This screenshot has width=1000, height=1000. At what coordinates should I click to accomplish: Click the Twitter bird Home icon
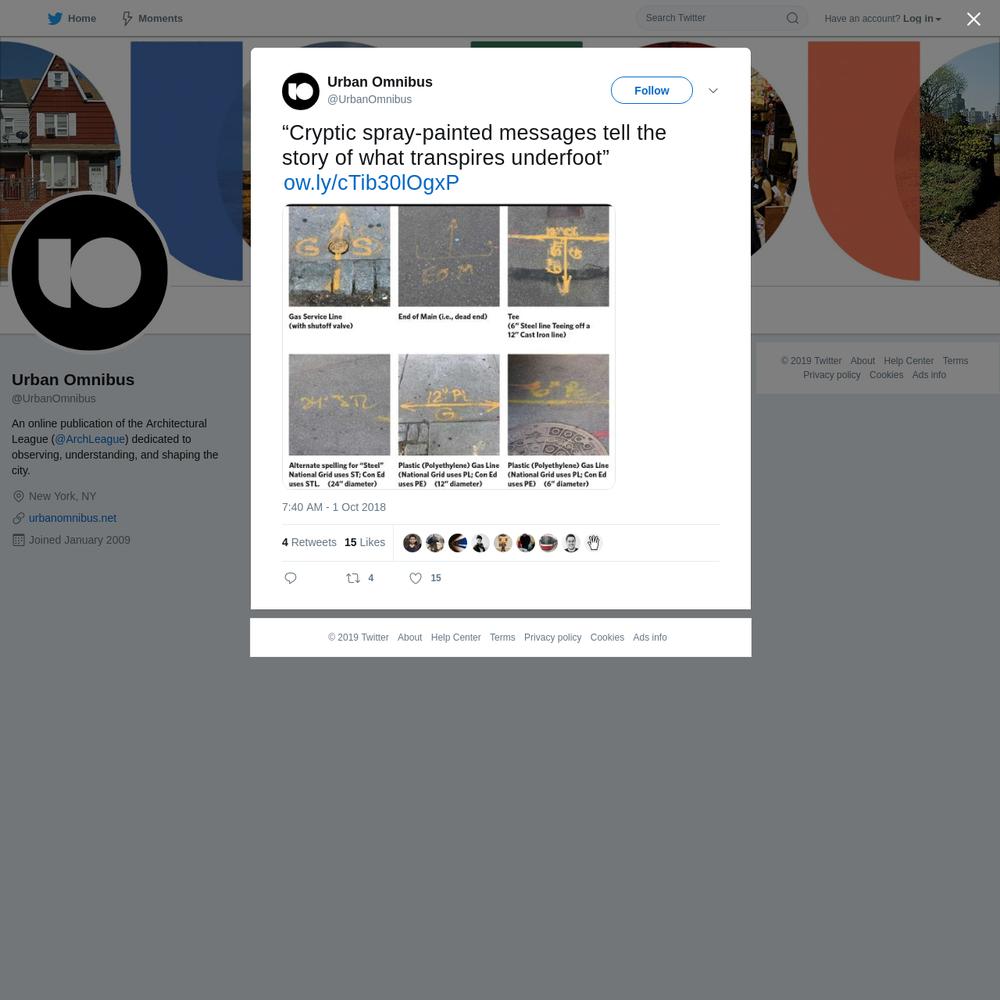pyautogui.click(x=55, y=18)
